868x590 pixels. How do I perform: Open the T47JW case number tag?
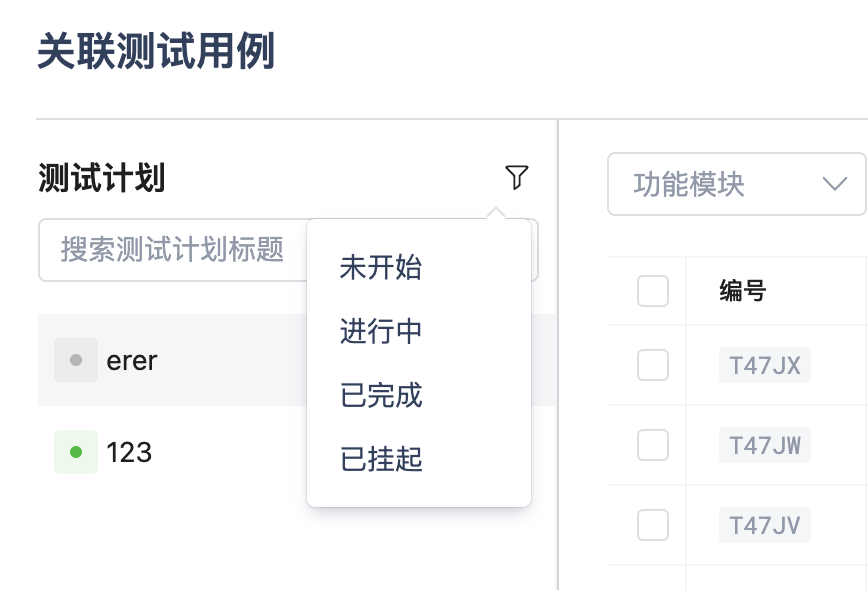(765, 445)
